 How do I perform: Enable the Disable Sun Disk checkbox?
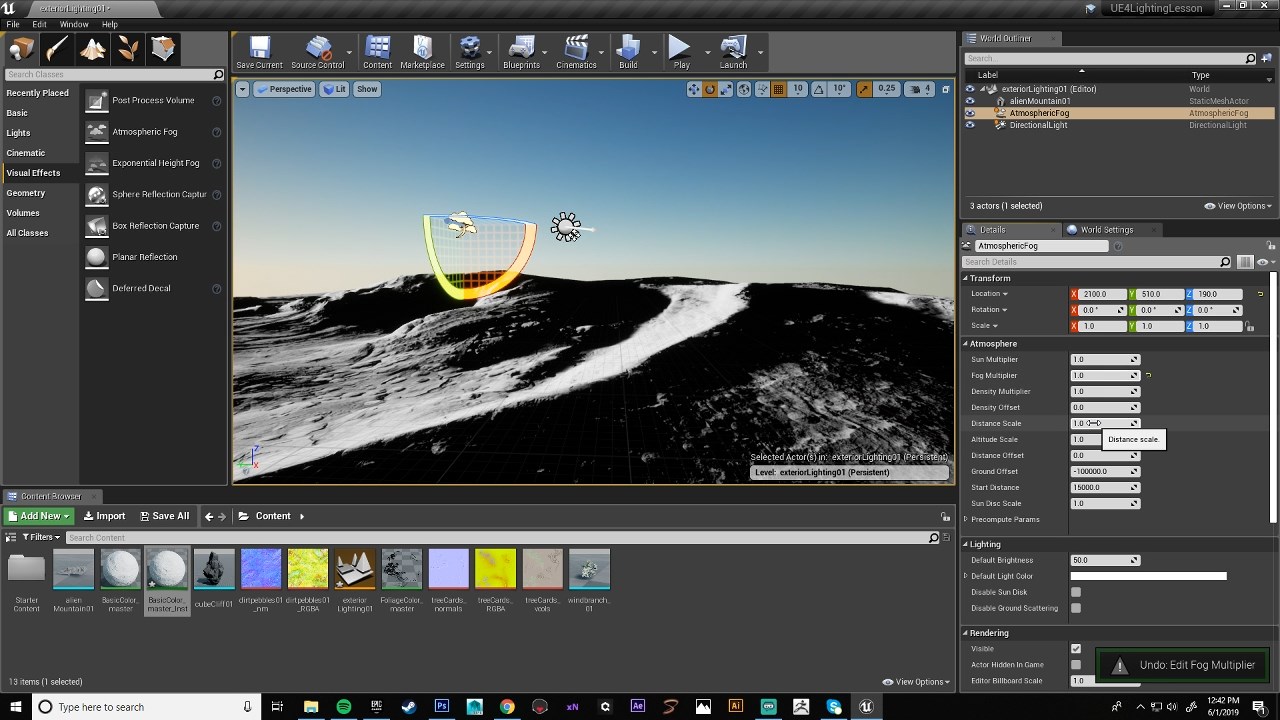pos(1076,592)
